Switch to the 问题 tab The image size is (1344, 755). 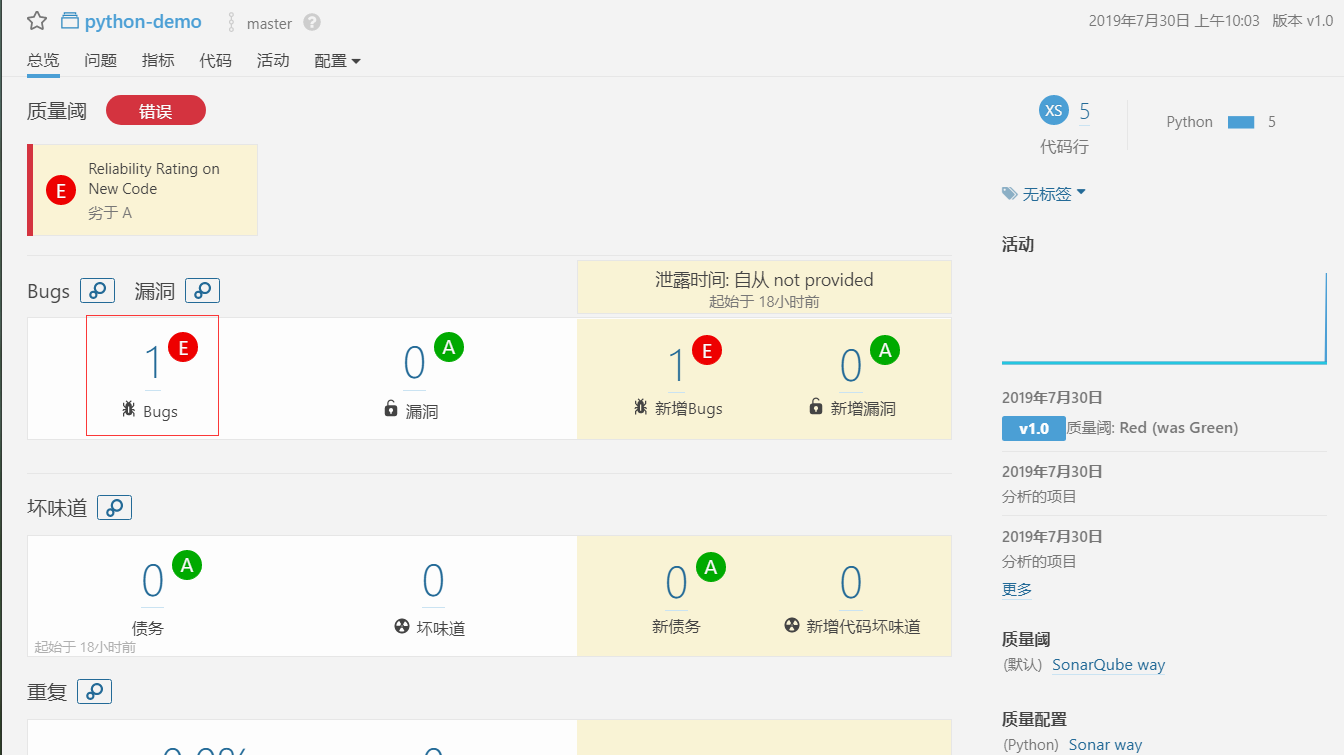click(101, 60)
